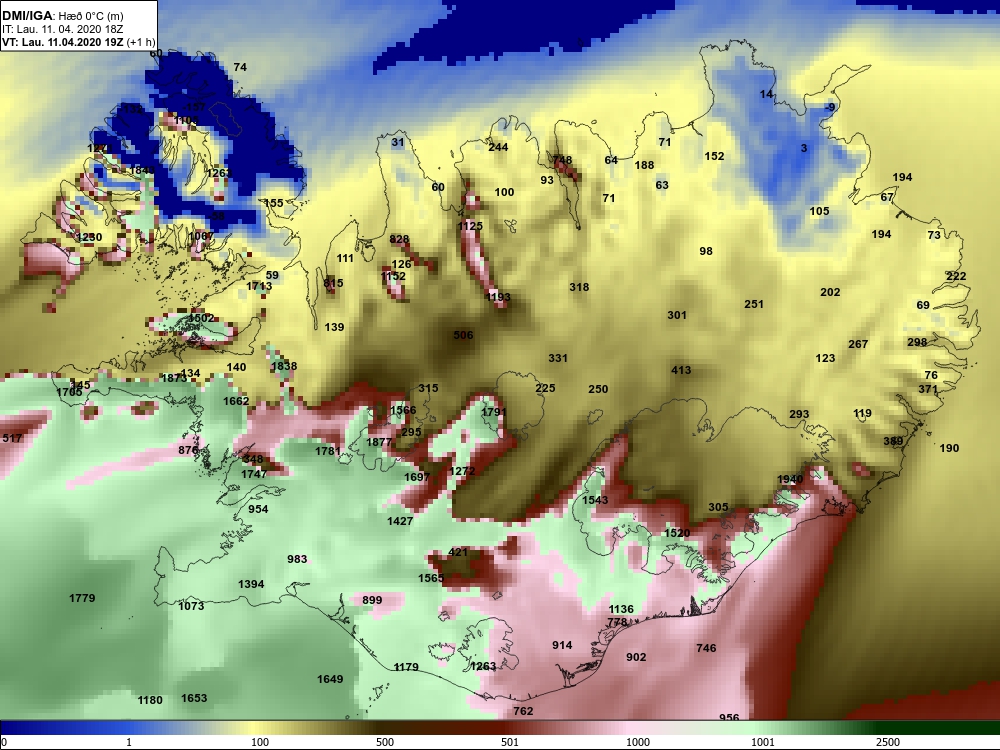Click the map value "1662"

236,401
